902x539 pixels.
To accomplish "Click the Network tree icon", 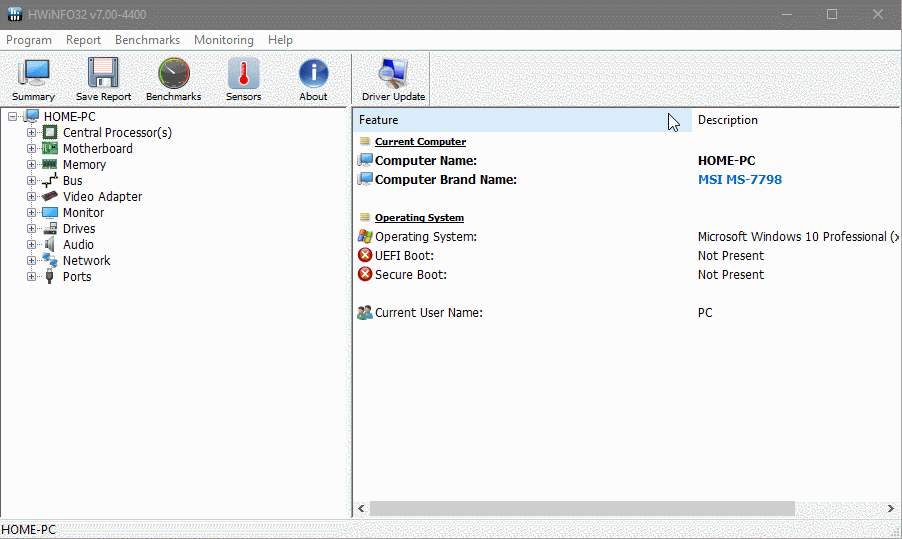I will (x=50, y=261).
